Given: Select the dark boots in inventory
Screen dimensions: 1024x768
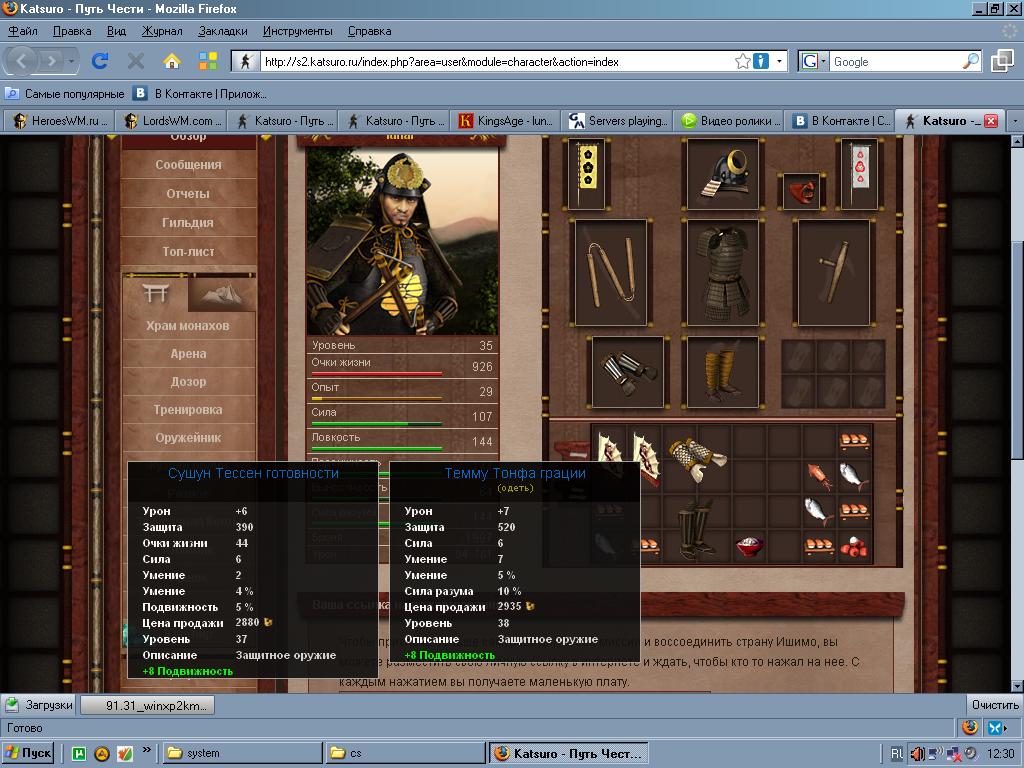Looking at the screenshot, I should pyautogui.click(x=696, y=529).
